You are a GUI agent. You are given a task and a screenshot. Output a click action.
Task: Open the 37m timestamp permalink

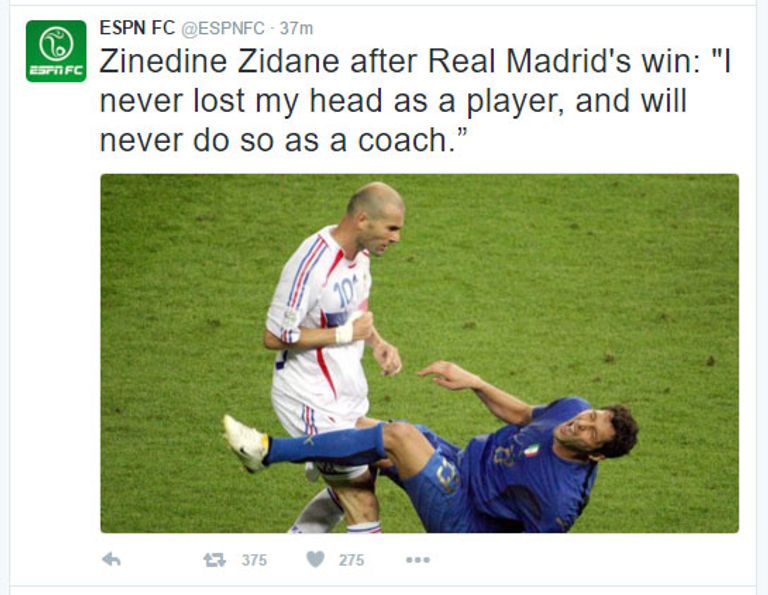coord(296,28)
